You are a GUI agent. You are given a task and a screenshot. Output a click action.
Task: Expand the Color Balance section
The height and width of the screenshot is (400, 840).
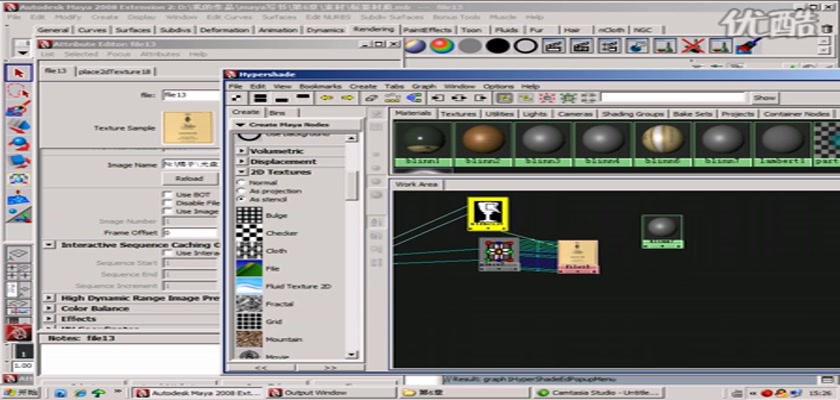click(x=49, y=308)
